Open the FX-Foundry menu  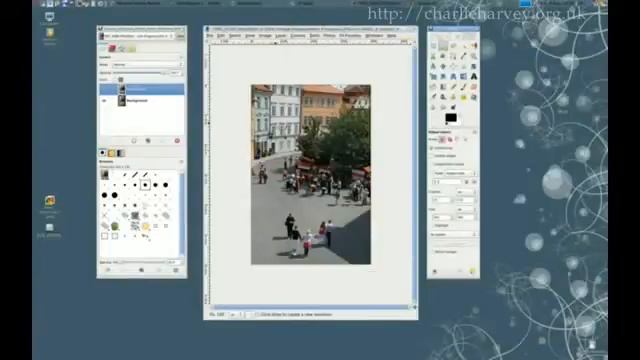point(350,36)
